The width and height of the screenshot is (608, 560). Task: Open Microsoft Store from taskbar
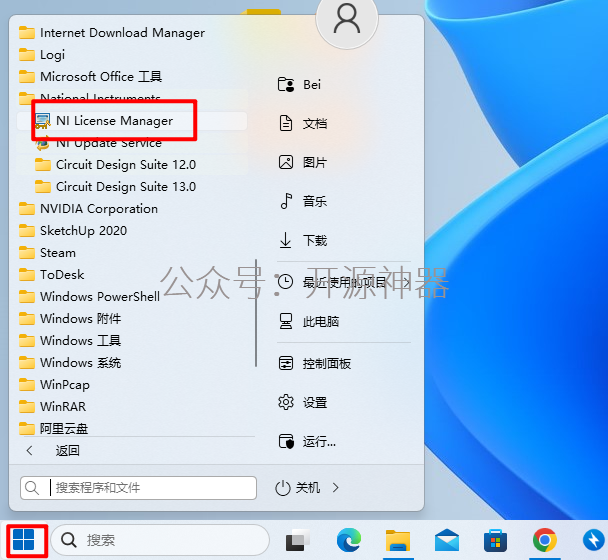pos(496,540)
